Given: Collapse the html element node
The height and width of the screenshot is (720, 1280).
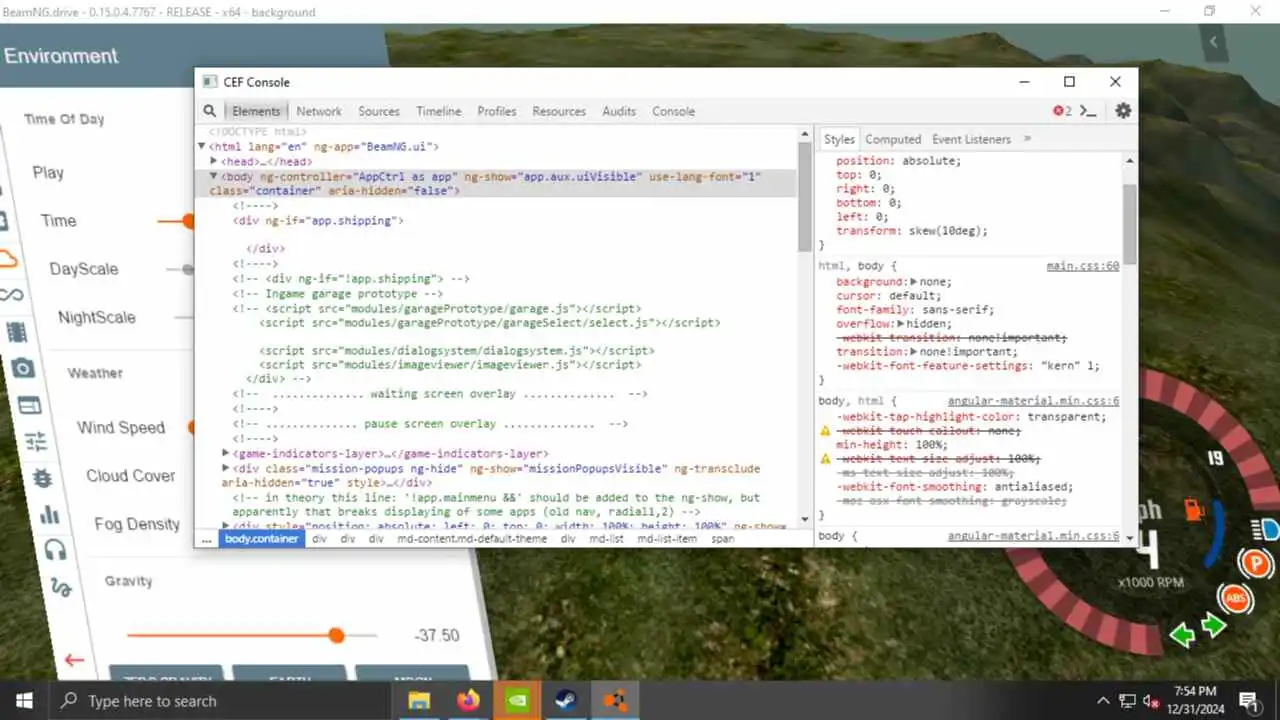Looking at the screenshot, I should (x=201, y=147).
